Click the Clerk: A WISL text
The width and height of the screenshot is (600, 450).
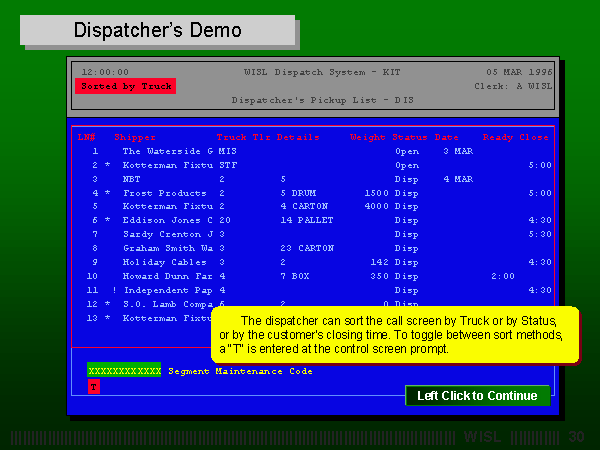pyautogui.click(x=514, y=86)
